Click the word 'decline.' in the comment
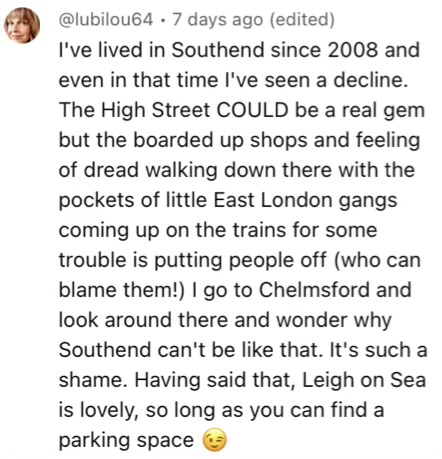Viewport: 442px width, 459px height. pyautogui.click(x=371, y=80)
